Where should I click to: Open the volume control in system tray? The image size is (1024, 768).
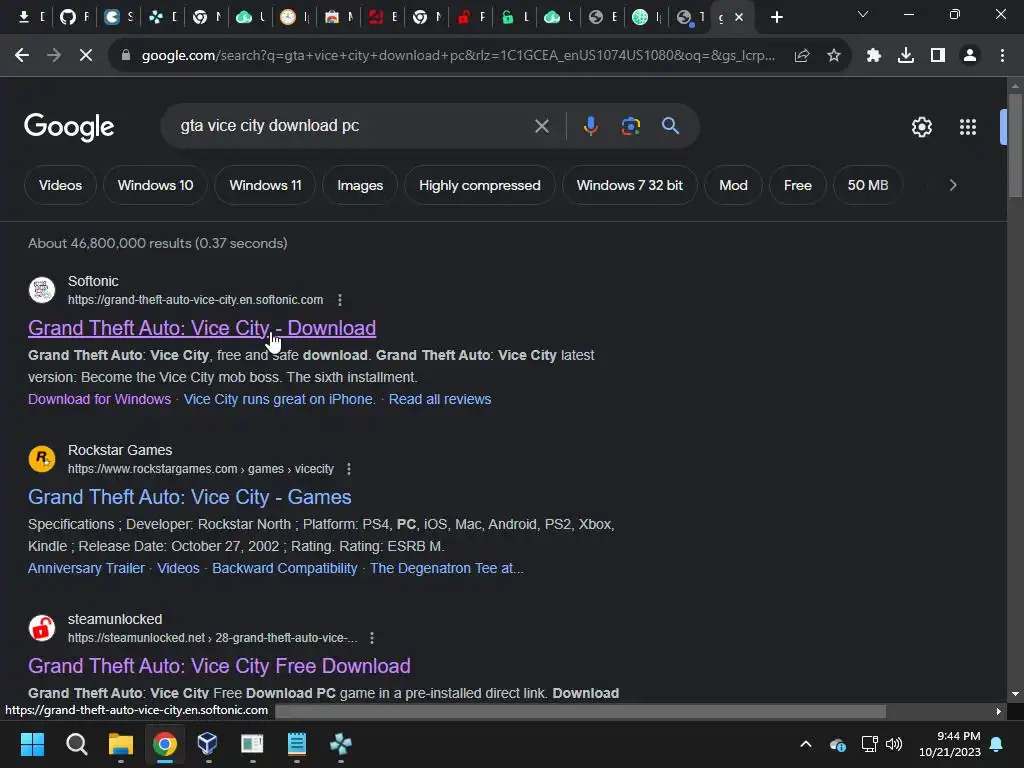point(894,744)
